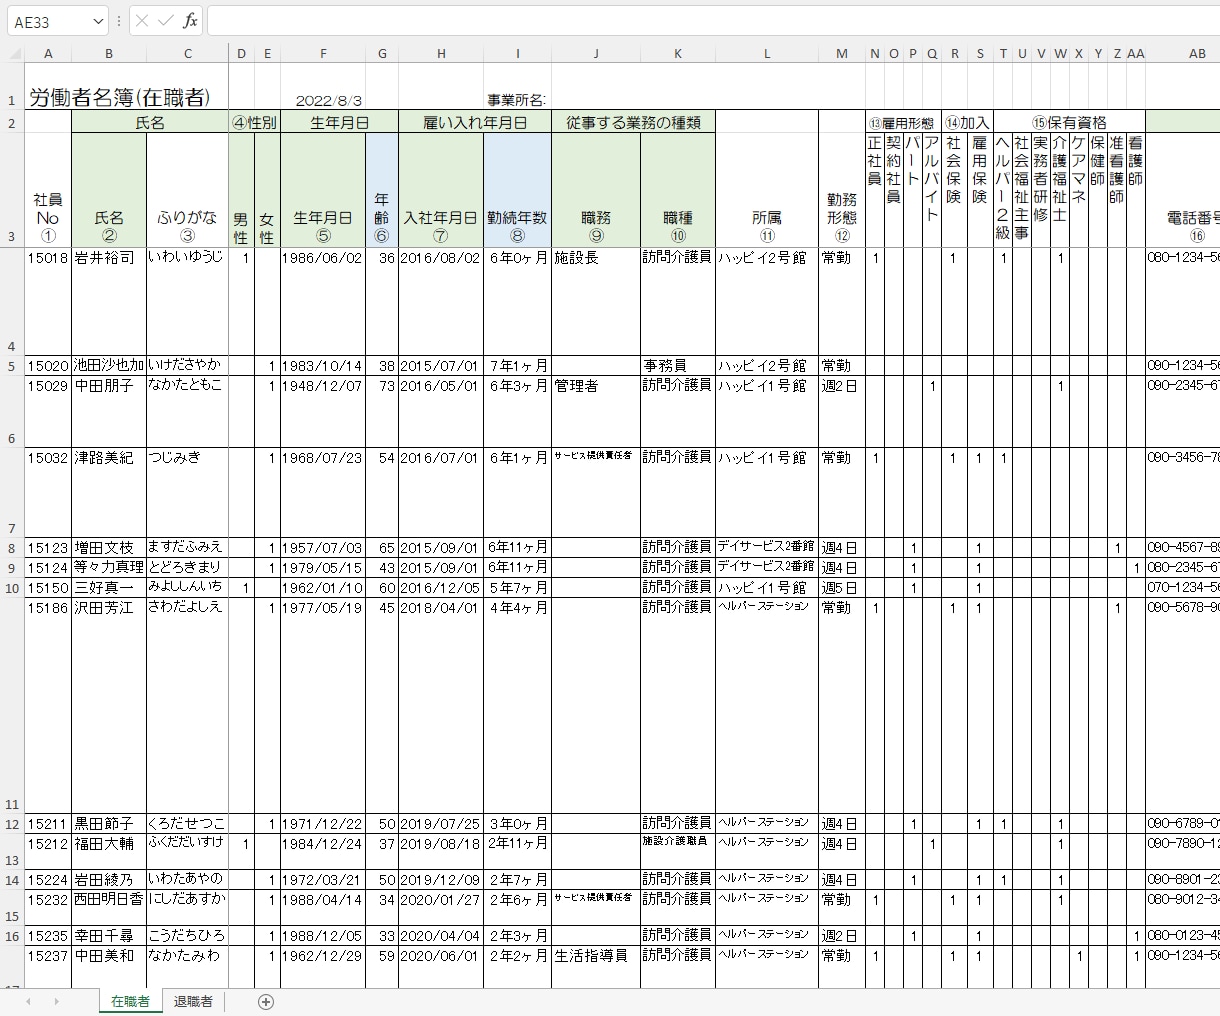Click the 氏名 merged header cell
The width and height of the screenshot is (1220, 1016).
[150, 122]
